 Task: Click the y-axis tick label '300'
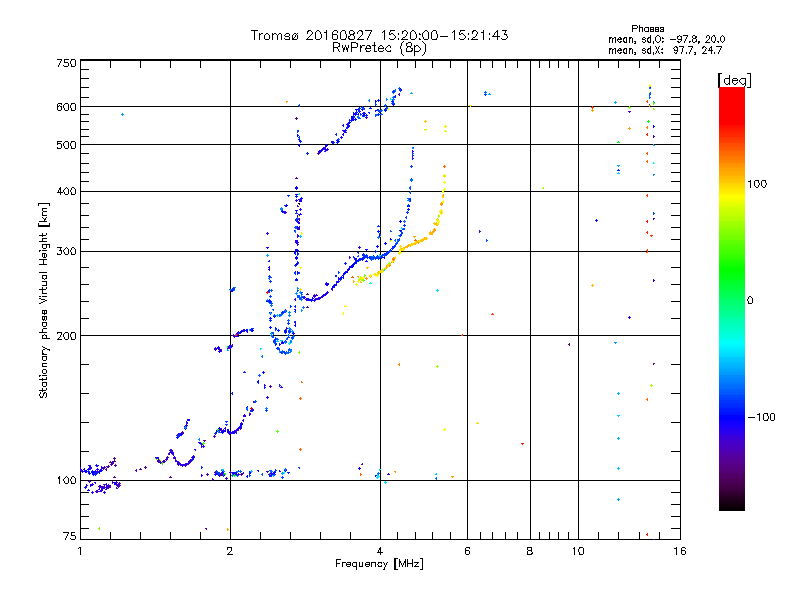coord(66,252)
